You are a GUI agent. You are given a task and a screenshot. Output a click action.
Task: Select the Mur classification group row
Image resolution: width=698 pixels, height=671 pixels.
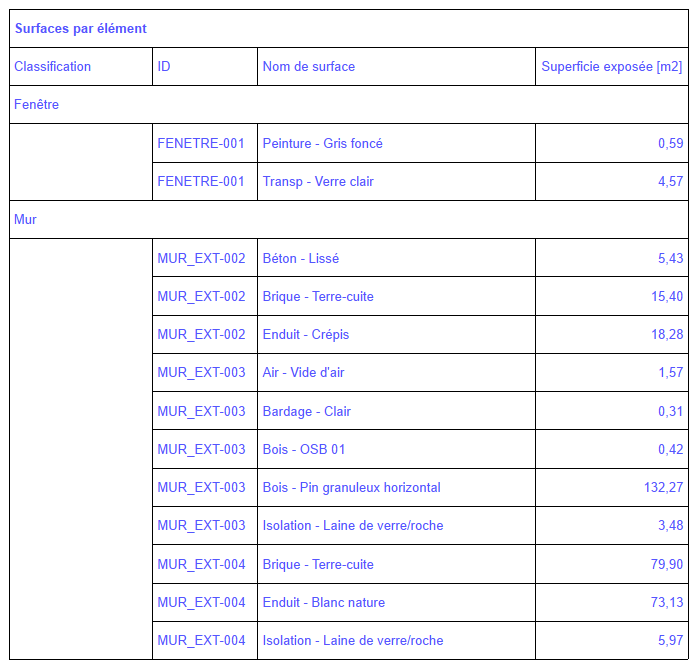[26, 220]
